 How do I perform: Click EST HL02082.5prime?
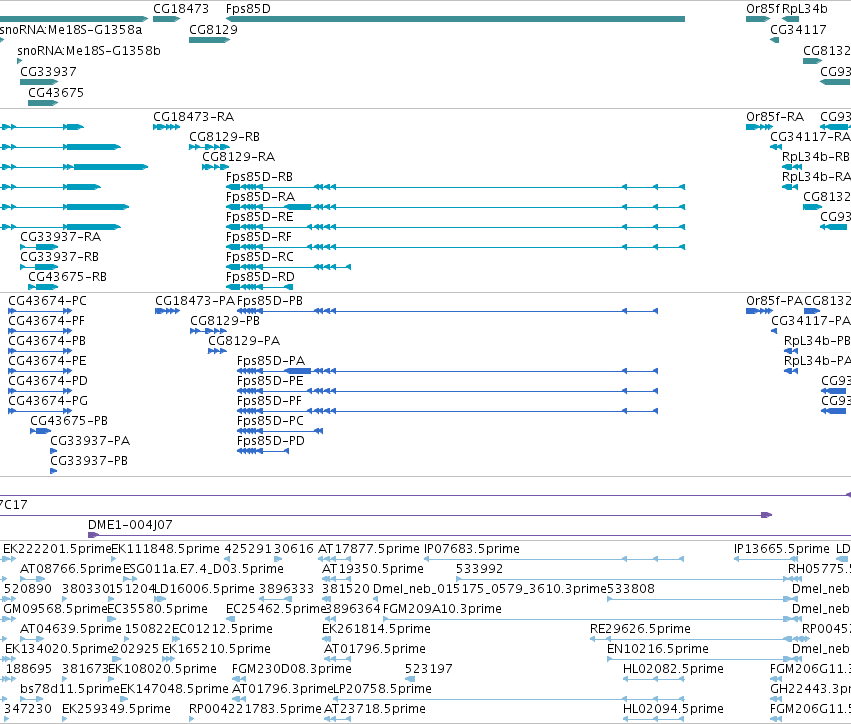674,669
